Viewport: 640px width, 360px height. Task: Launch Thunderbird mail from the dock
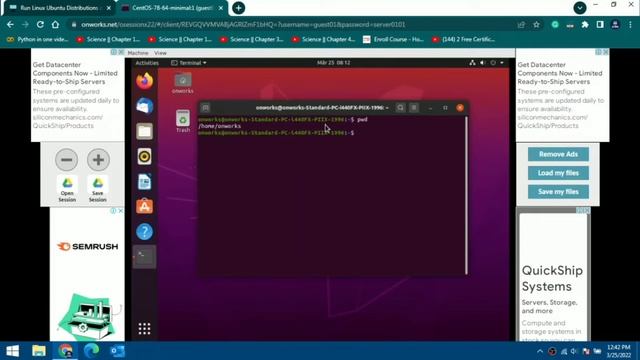coord(144,106)
